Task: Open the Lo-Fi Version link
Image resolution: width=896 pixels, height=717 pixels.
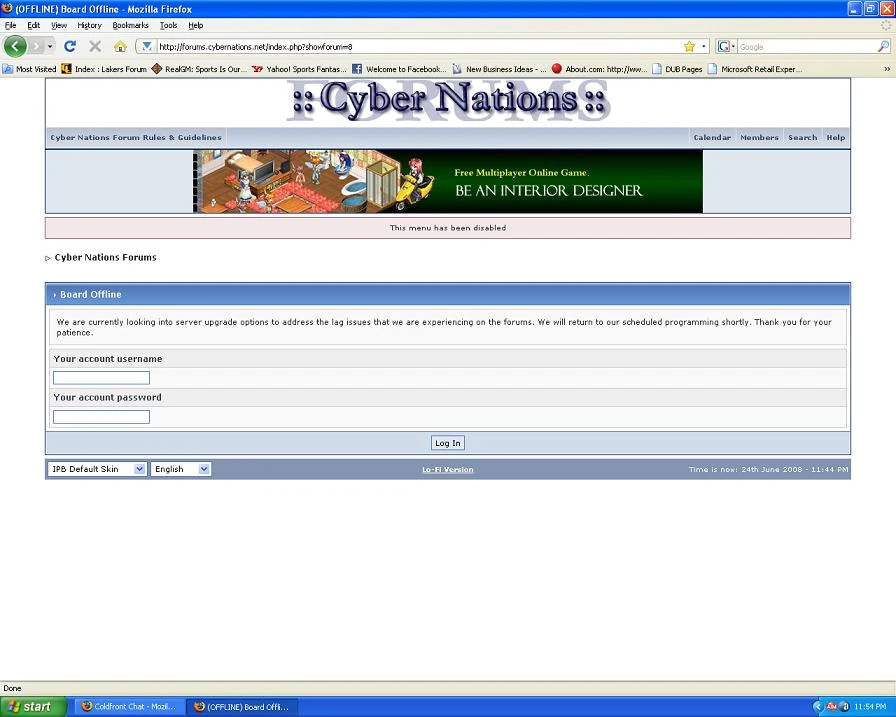Action: click(x=447, y=468)
